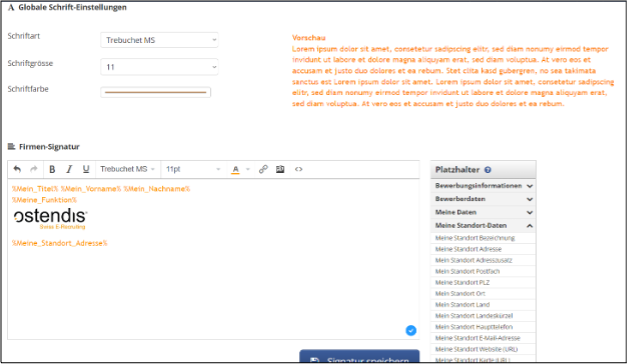The height and width of the screenshot is (364, 628).
Task: Open the Schriftart dropdown Trebuchet MS
Action: click(x=159, y=40)
